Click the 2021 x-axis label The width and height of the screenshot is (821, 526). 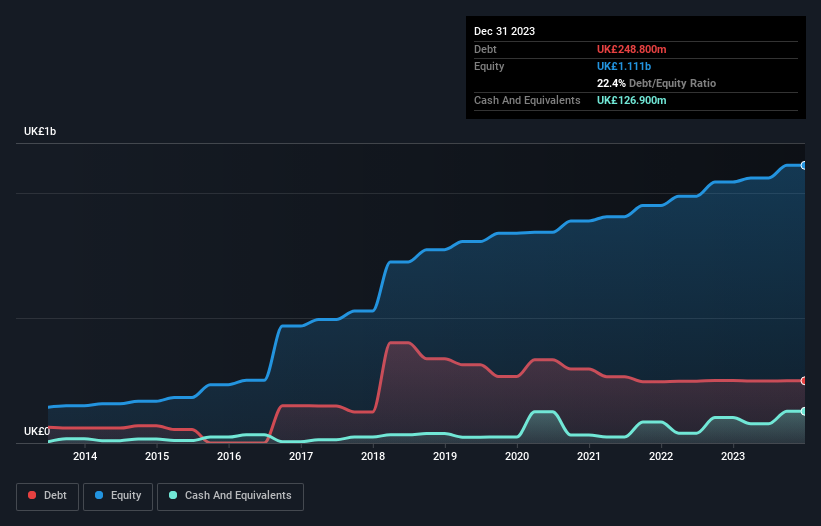point(589,456)
